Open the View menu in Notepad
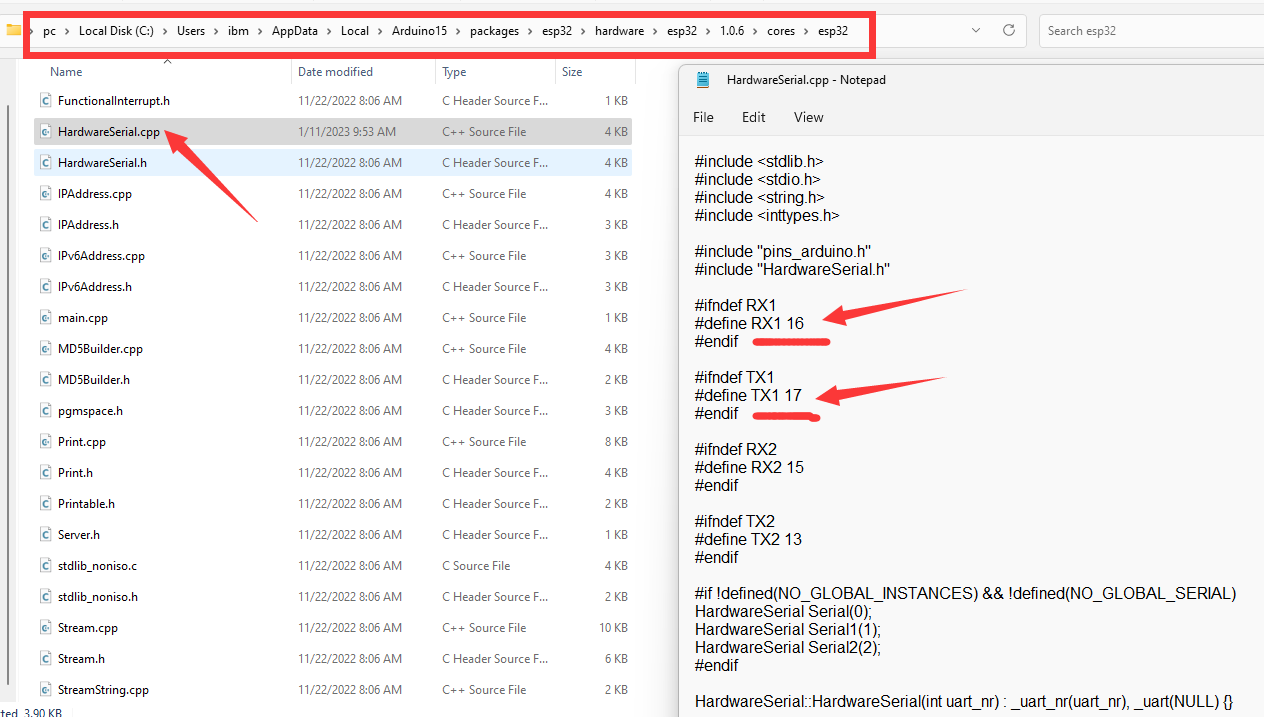 tap(808, 117)
